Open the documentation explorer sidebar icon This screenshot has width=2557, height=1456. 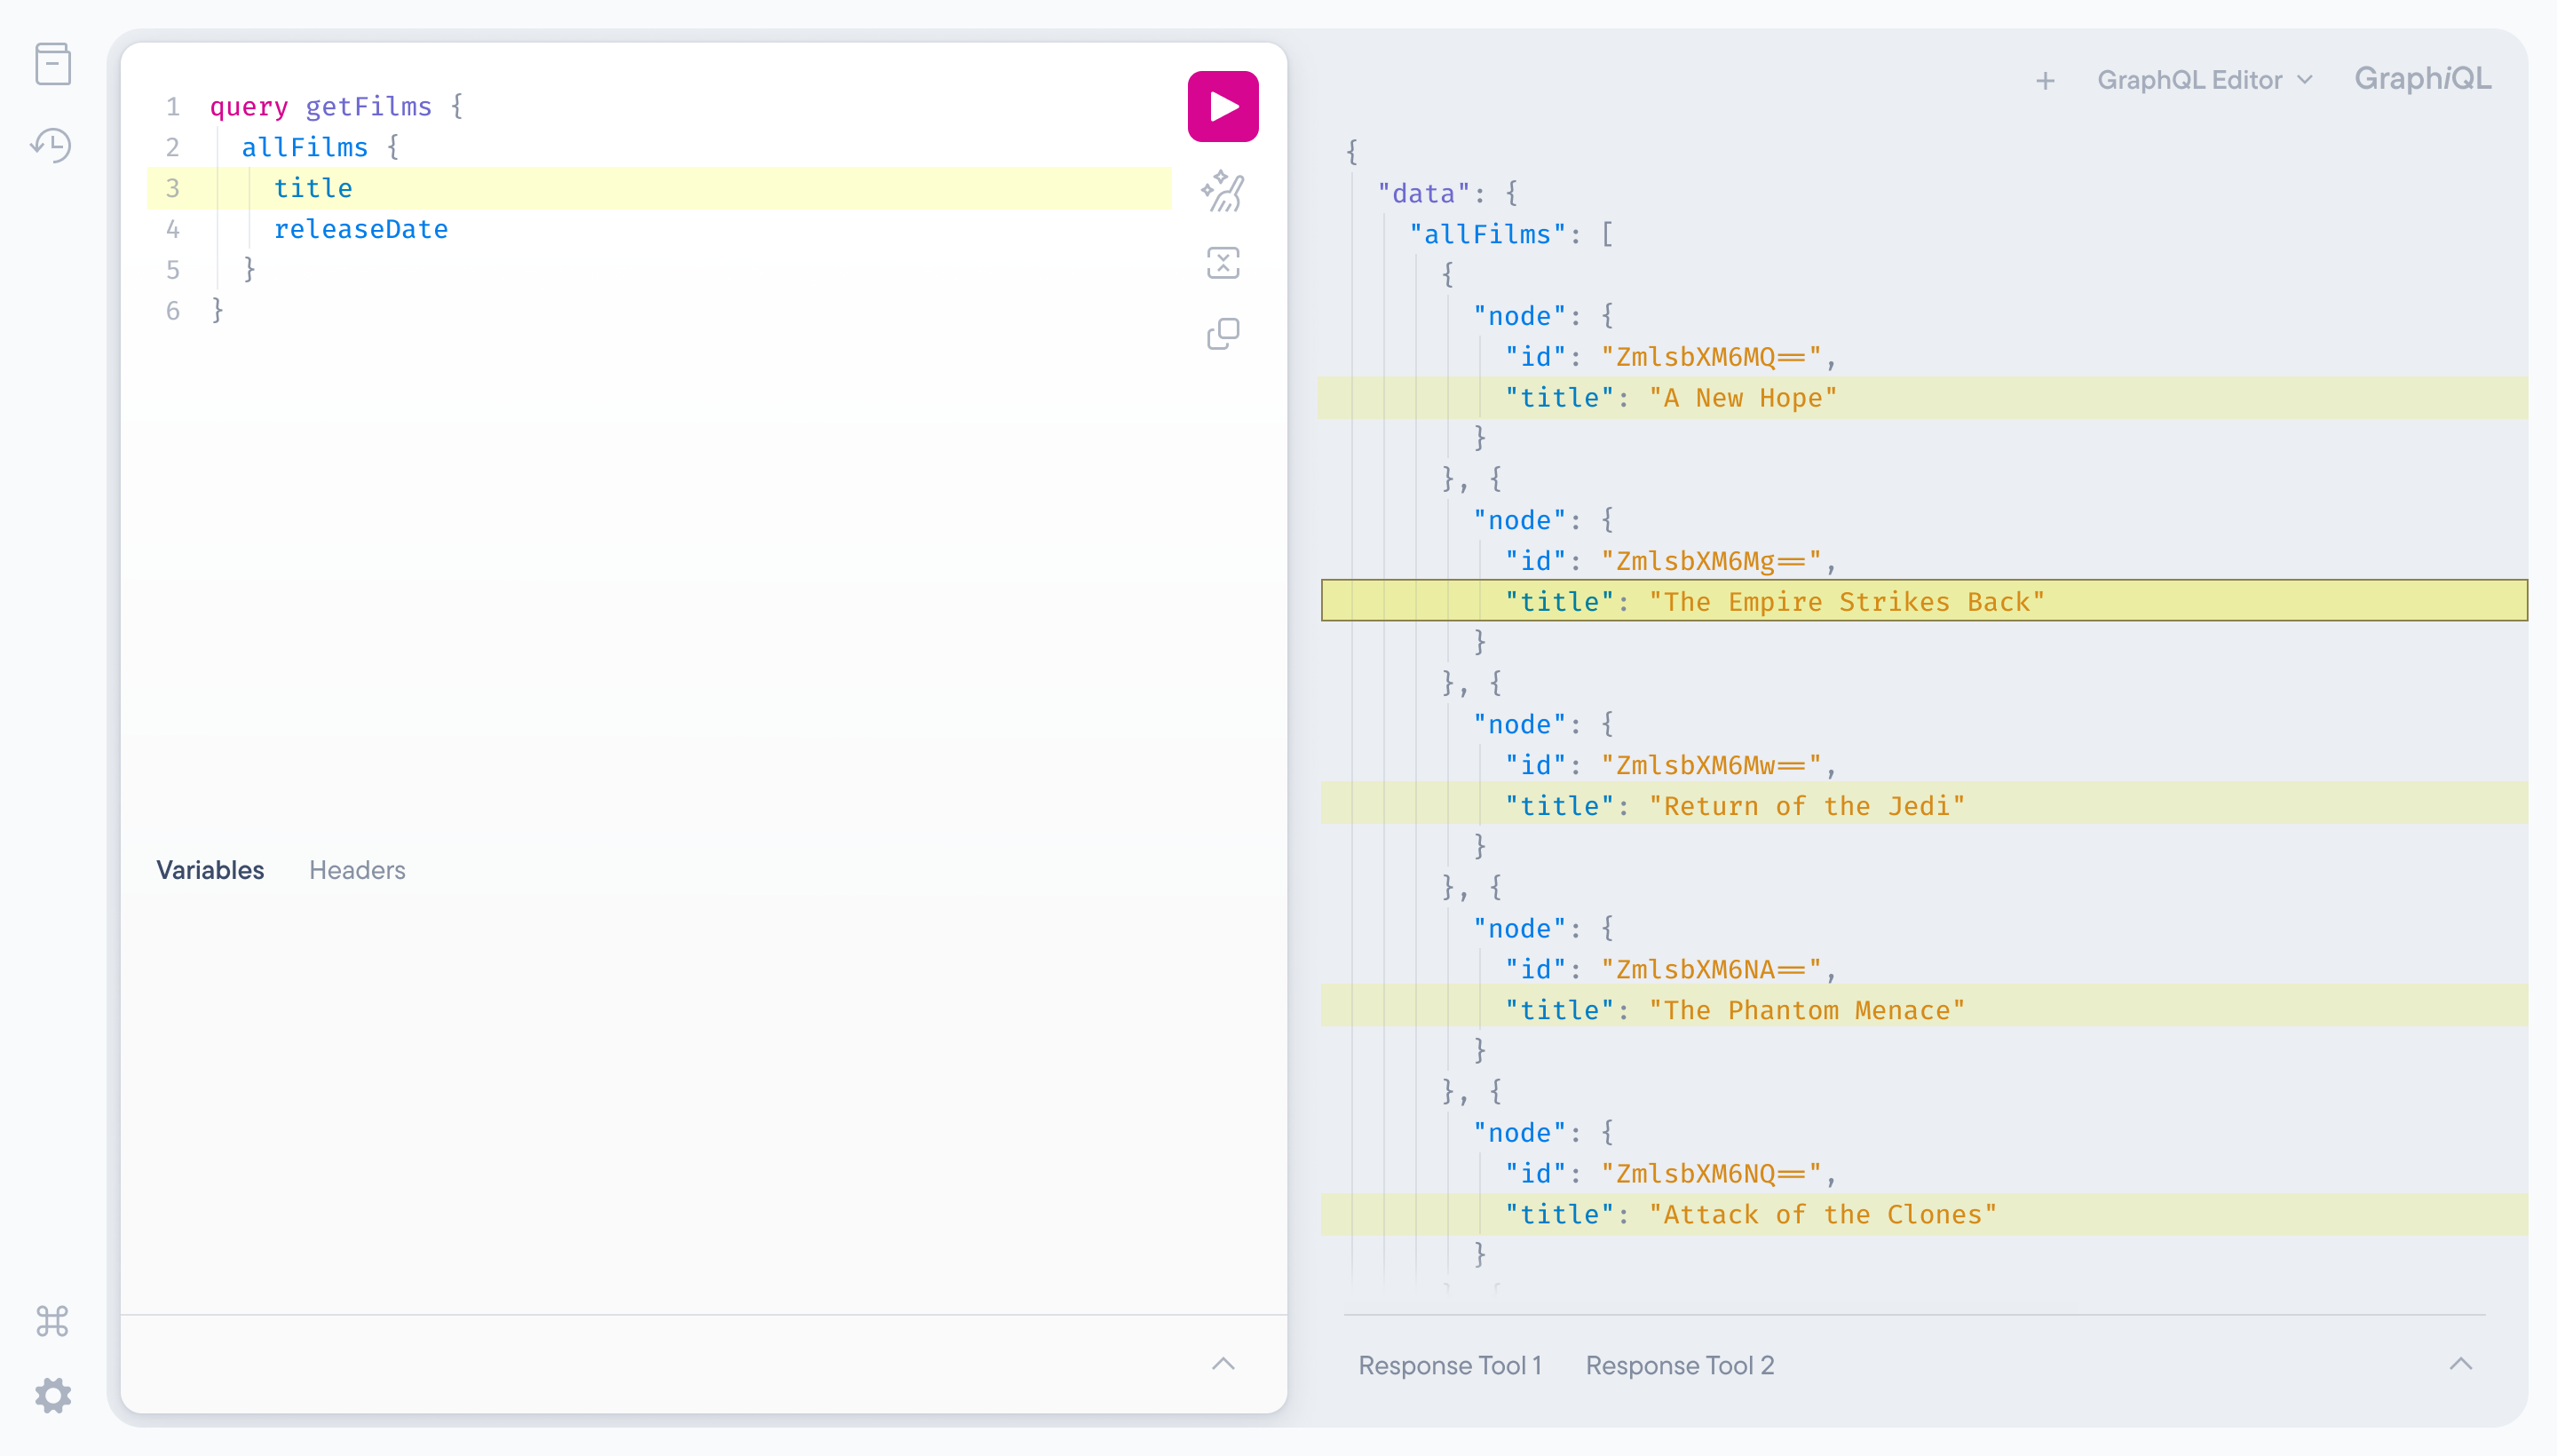pos(53,64)
